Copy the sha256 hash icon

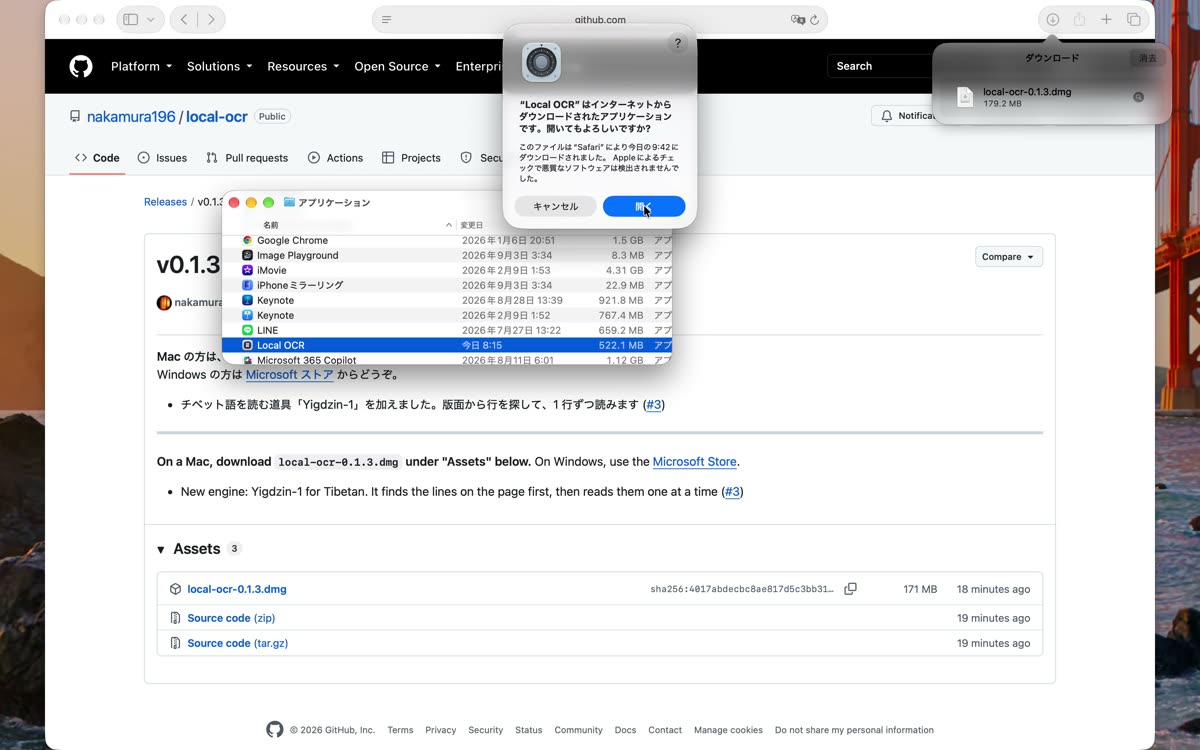[x=850, y=589]
